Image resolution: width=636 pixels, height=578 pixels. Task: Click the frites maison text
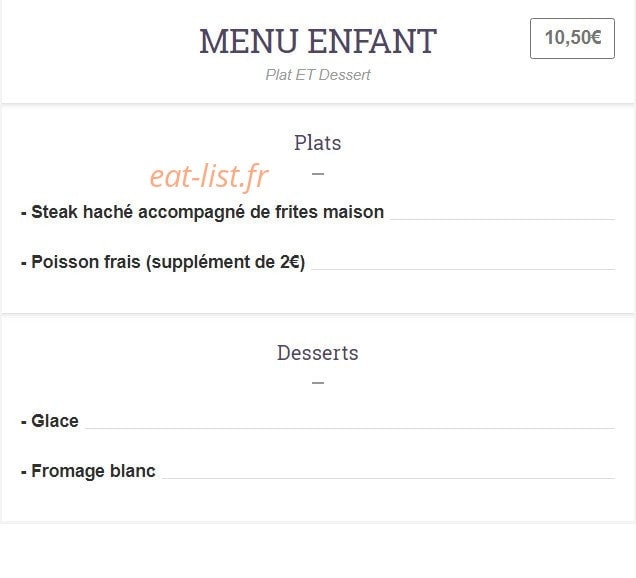coord(329,212)
